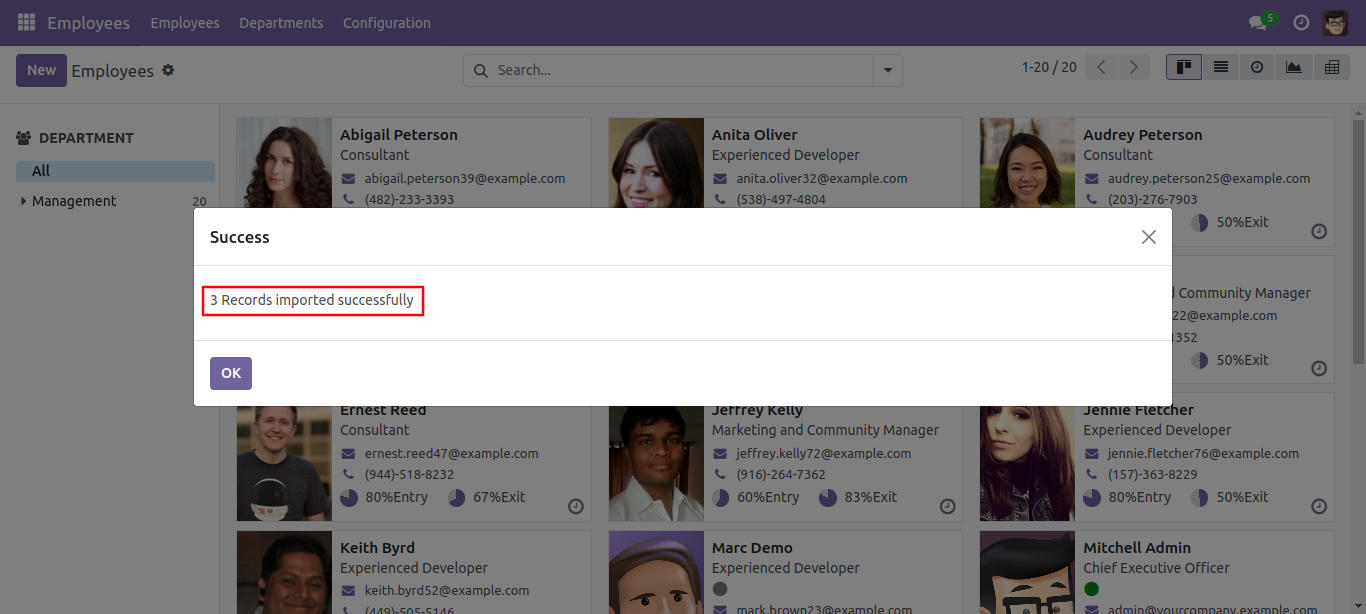Open the Employees menu item
This screenshot has width=1366, height=614.
(185, 22)
